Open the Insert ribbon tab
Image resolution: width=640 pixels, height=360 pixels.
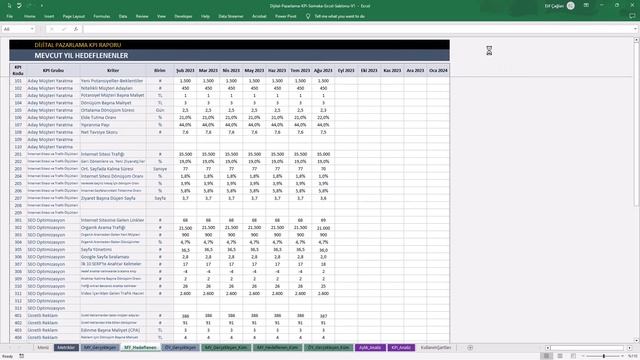49,16
